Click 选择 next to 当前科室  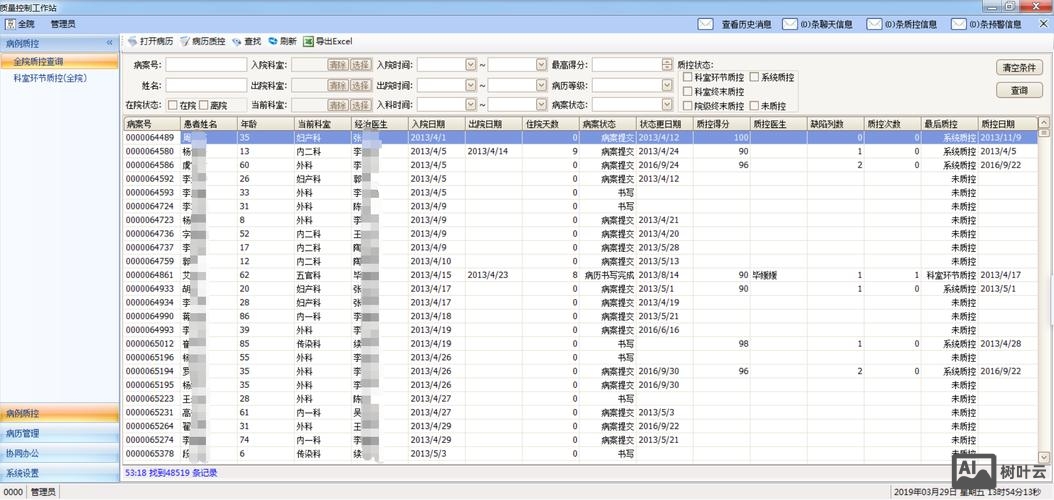pyautogui.click(x=360, y=105)
